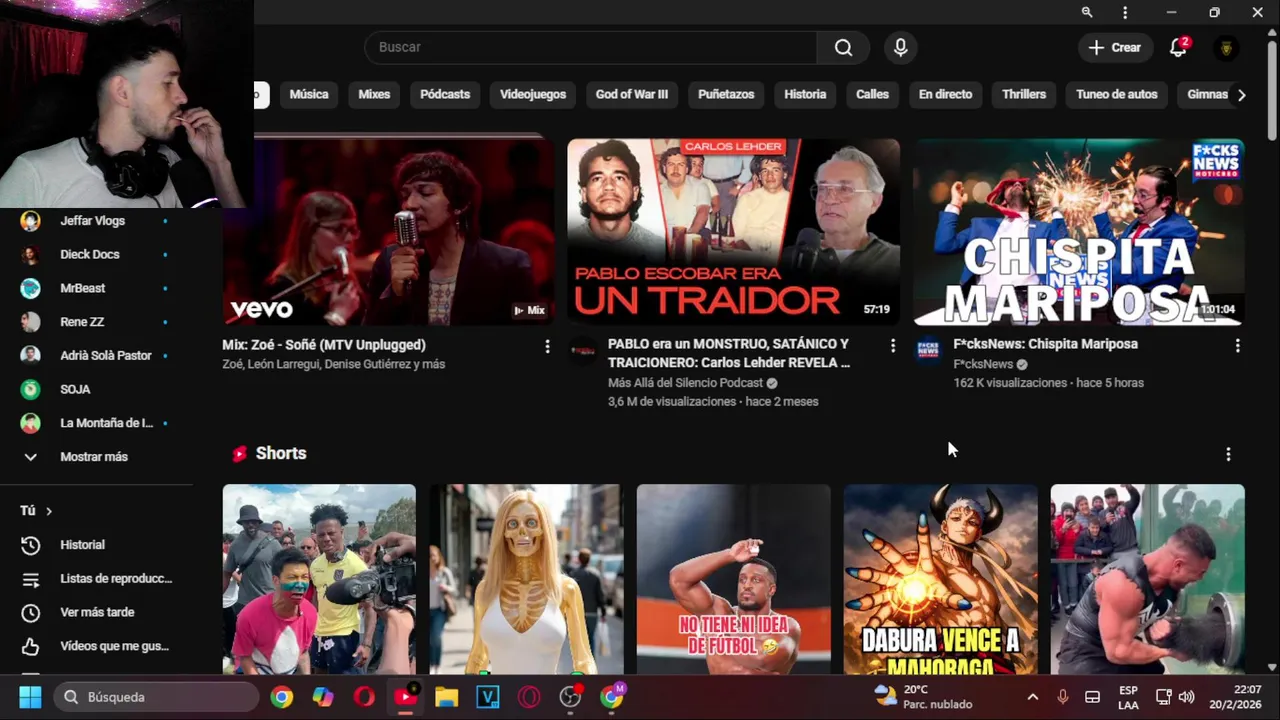Open more options for F*cksNews Chispita Mariposa

click(1238, 346)
